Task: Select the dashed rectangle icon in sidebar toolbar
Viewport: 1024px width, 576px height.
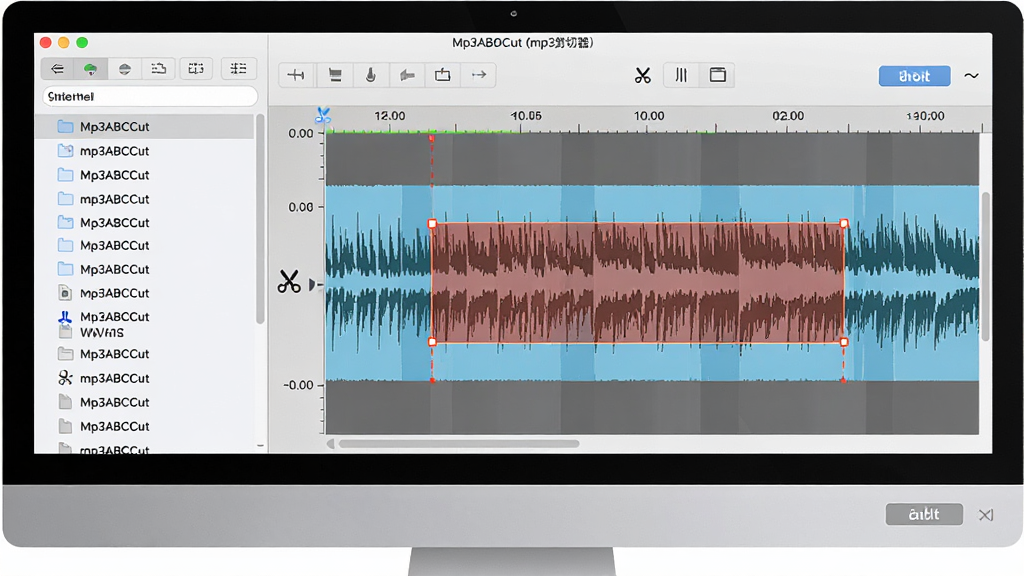Action: [x=196, y=69]
